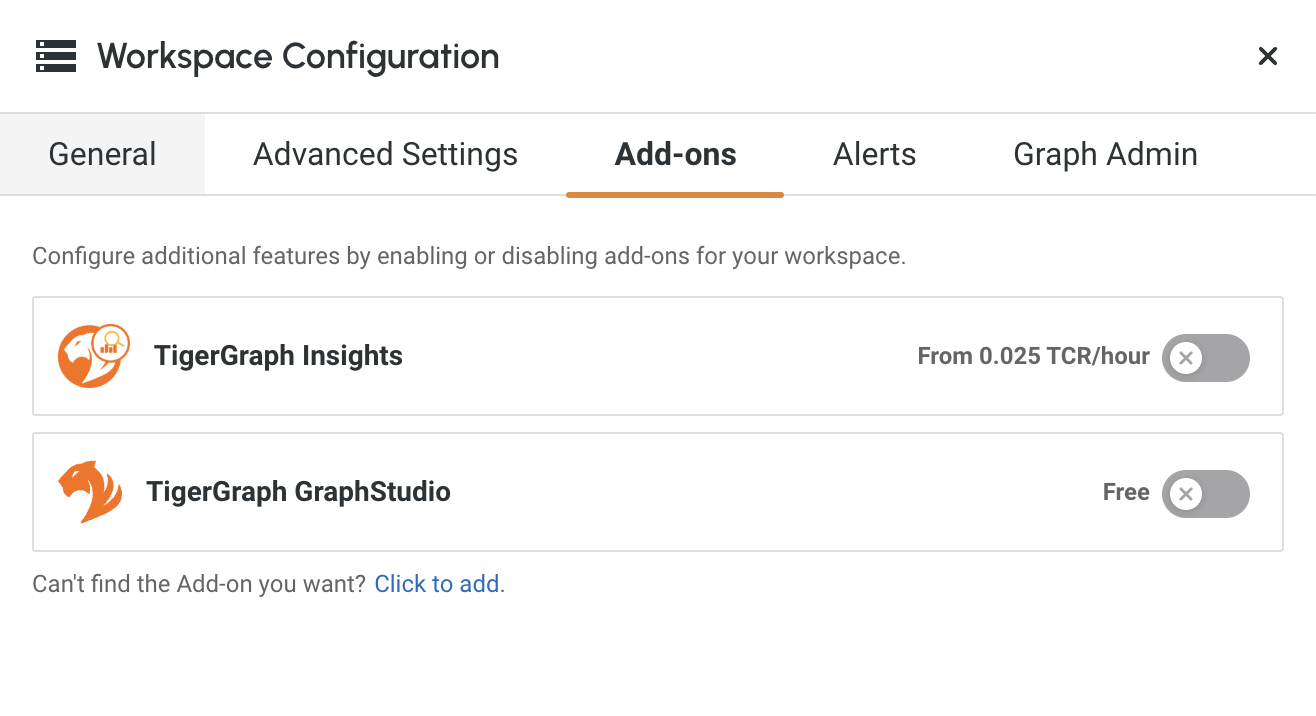Click the TigerGraph GraphStudio tiger icon
The width and height of the screenshot is (1316, 716).
tap(90, 492)
